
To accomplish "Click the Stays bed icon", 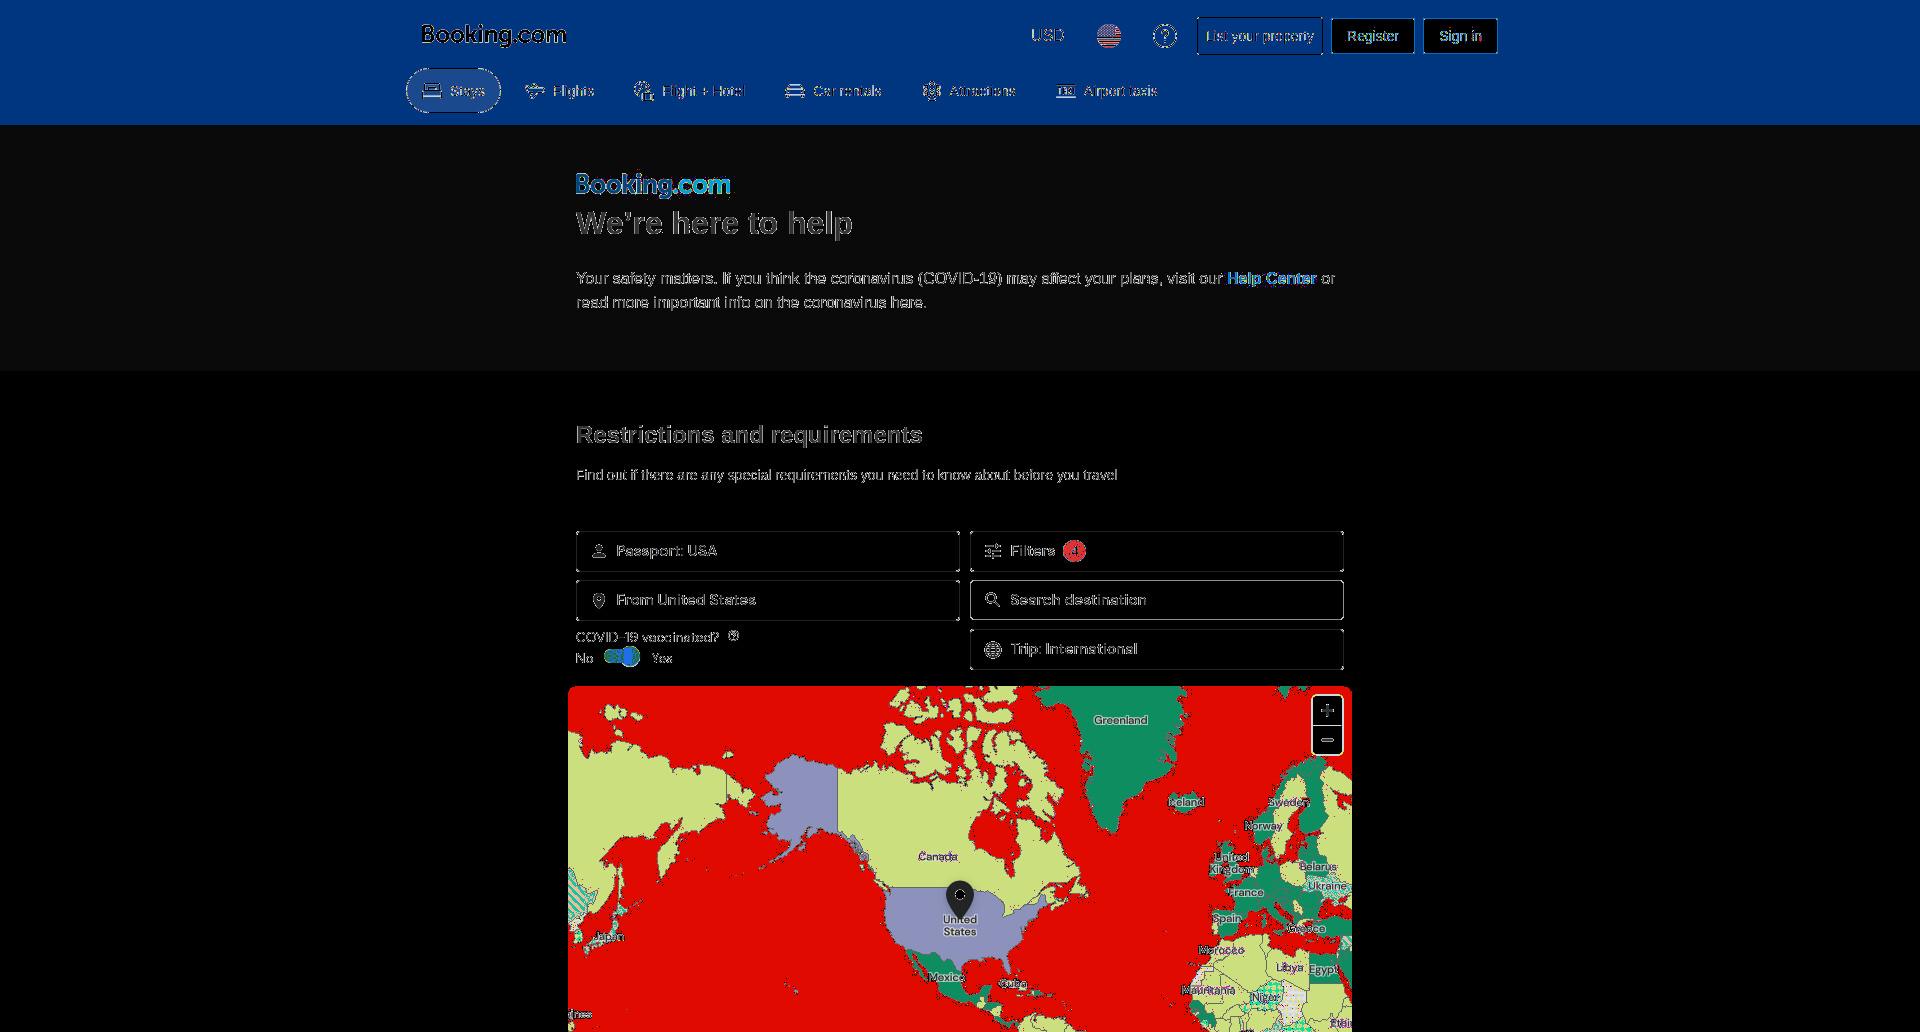I will (x=432, y=91).
